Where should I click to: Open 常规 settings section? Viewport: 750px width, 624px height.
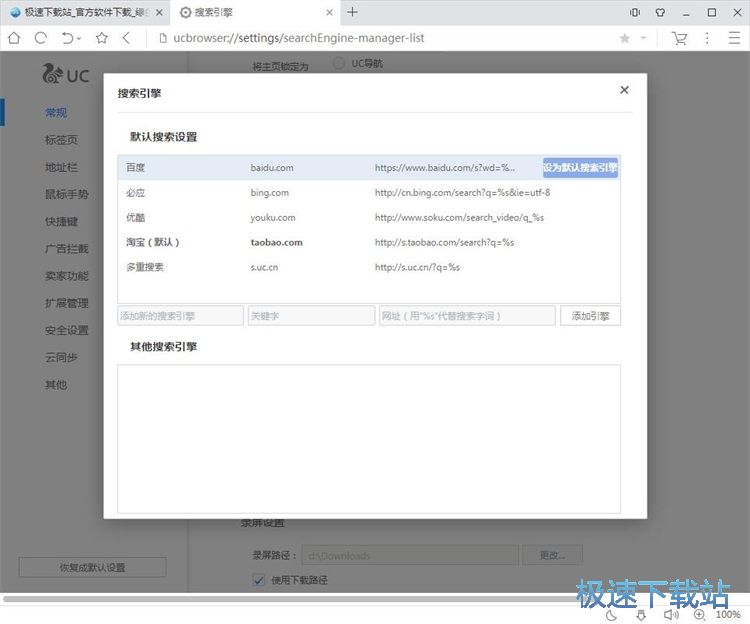click(x=56, y=113)
